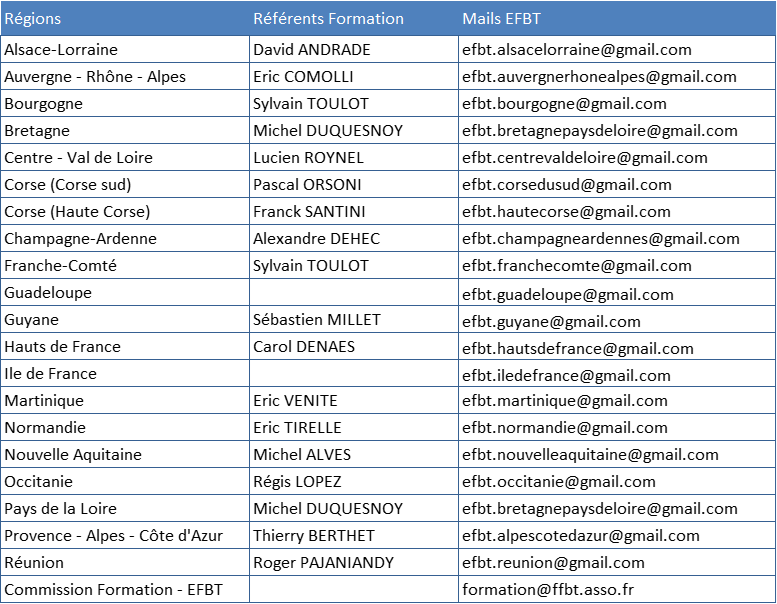Screen dimensions: 777x604
Task: Click fifteenth row cell under Mails EFBT
Action: (x=617, y=427)
